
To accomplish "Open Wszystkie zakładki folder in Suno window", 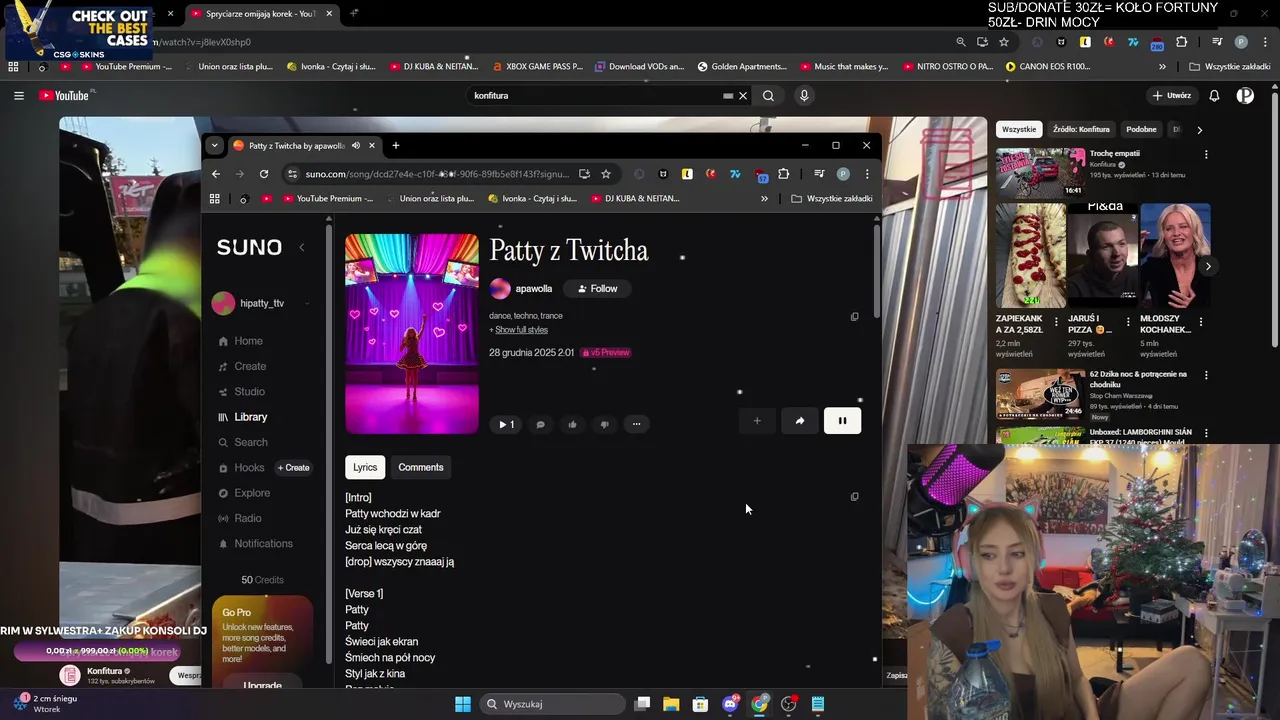I will (x=832, y=198).
